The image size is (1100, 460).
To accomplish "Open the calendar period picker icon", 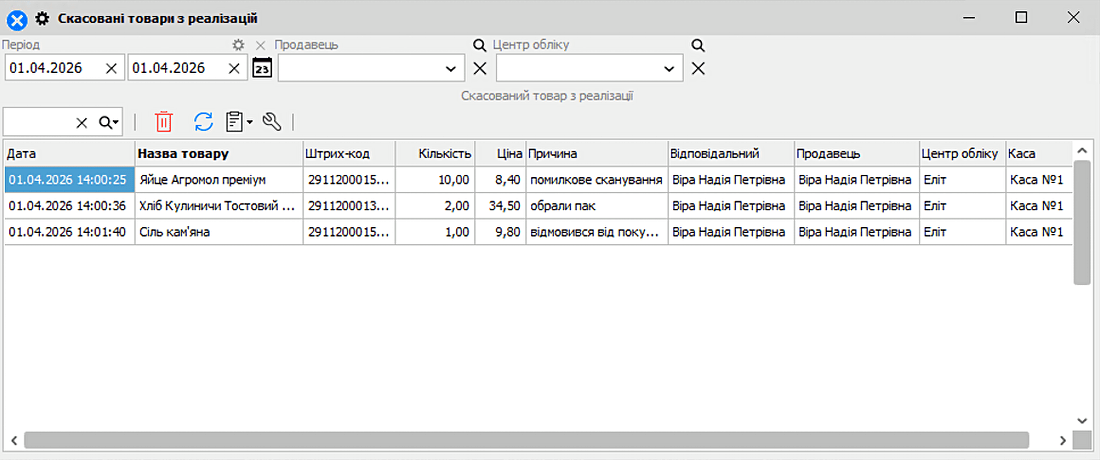I will [262, 68].
